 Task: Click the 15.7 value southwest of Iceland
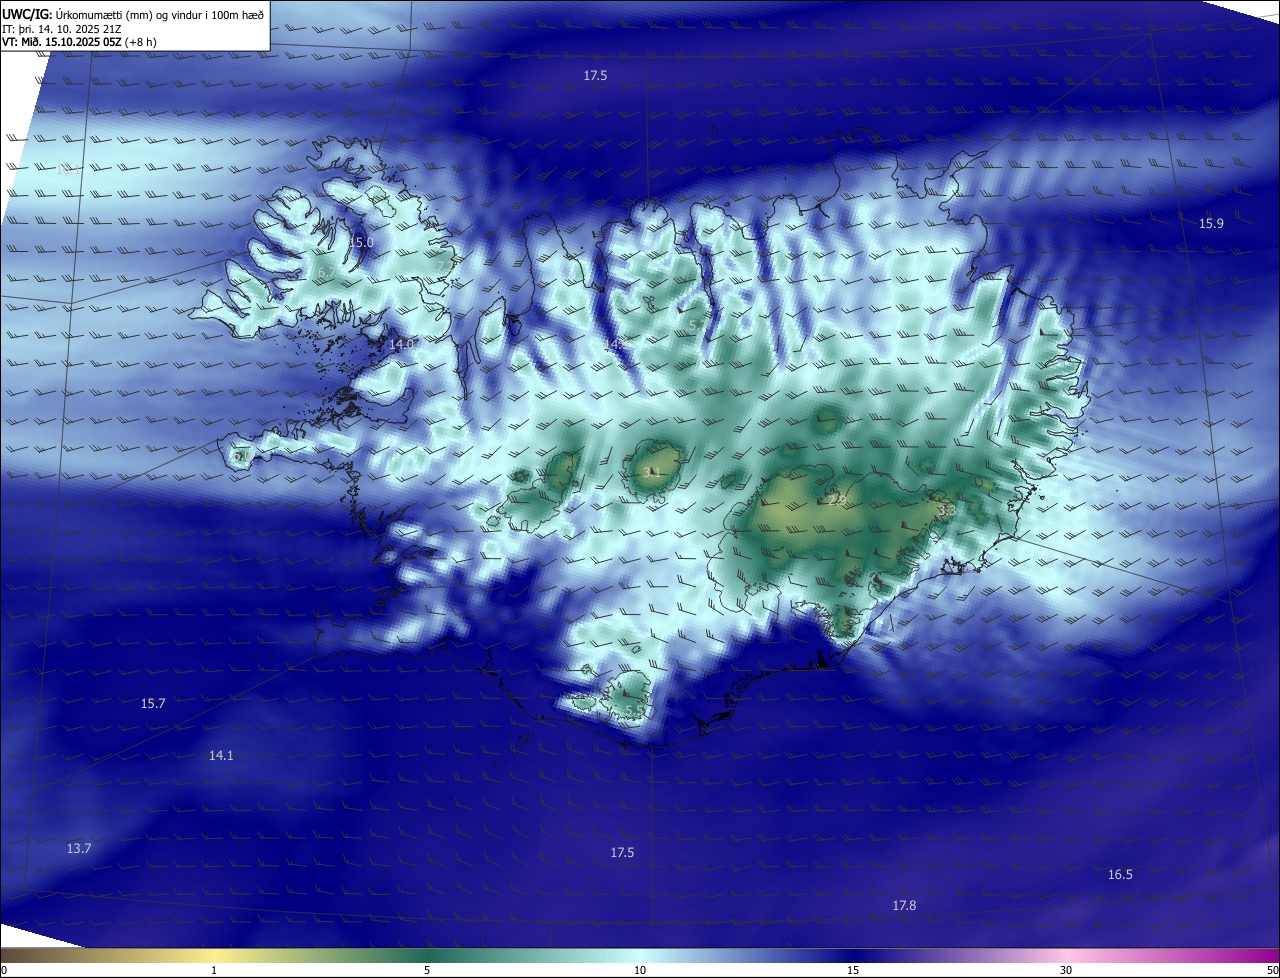coord(153,704)
